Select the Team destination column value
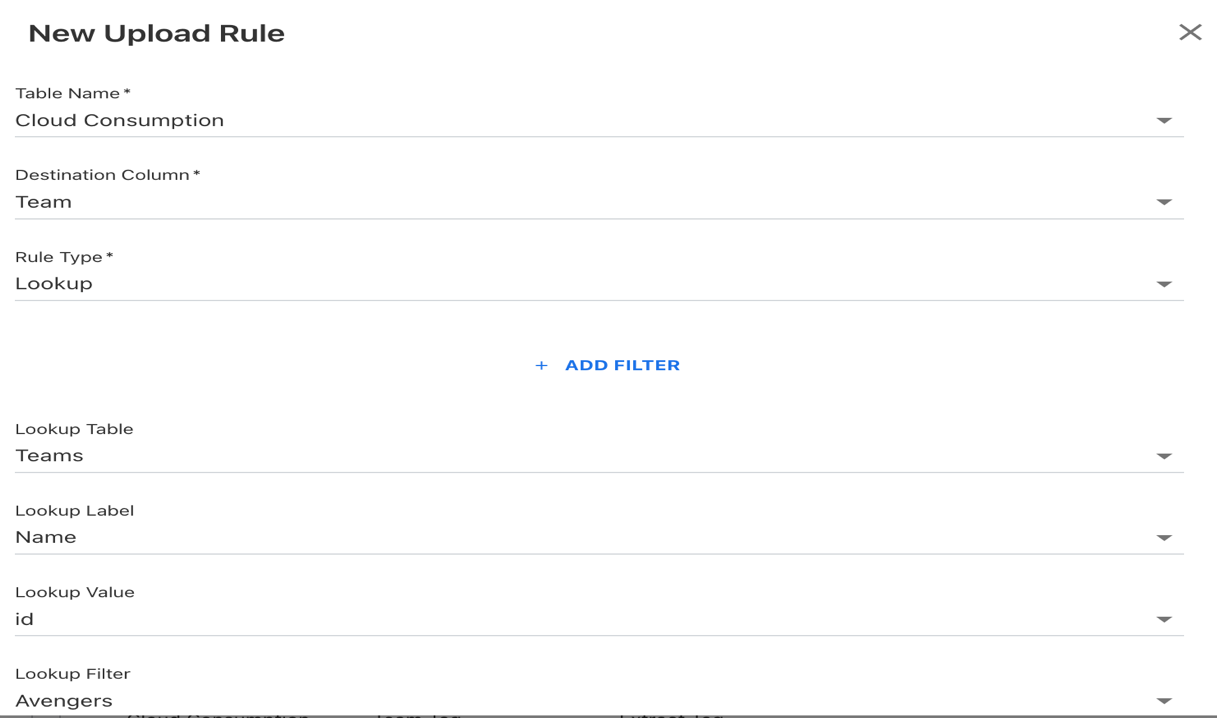This screenshot has width=1217, height=718. click(x=44, y=202)
